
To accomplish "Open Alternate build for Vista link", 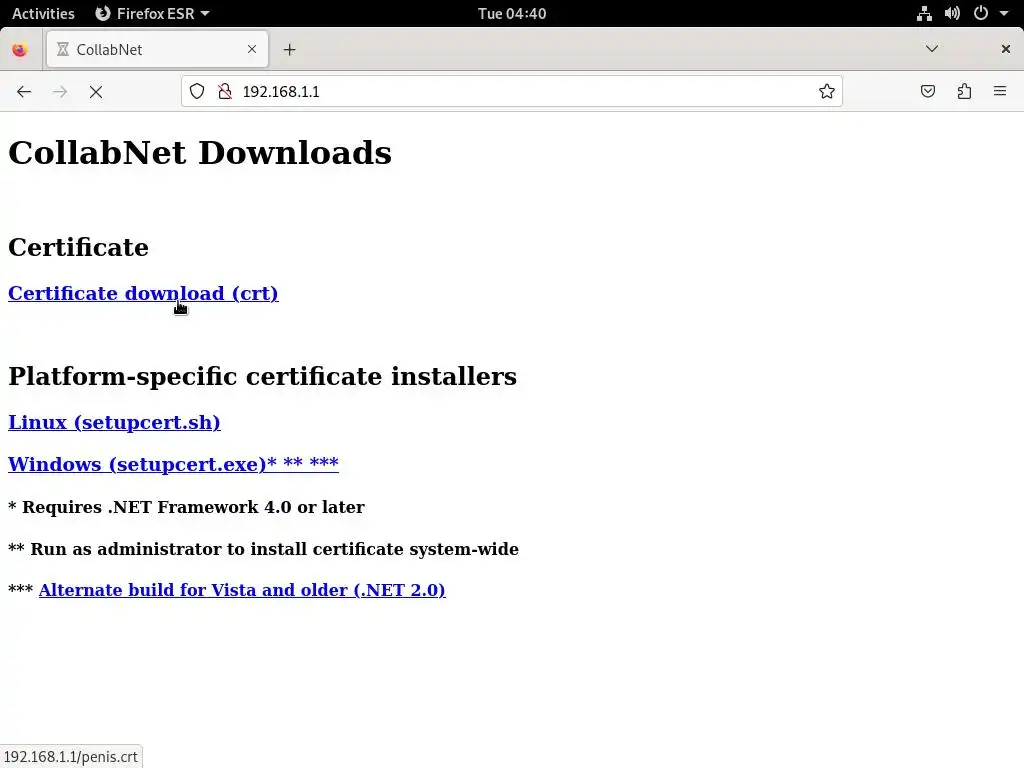I will click(x=242, y=590).
